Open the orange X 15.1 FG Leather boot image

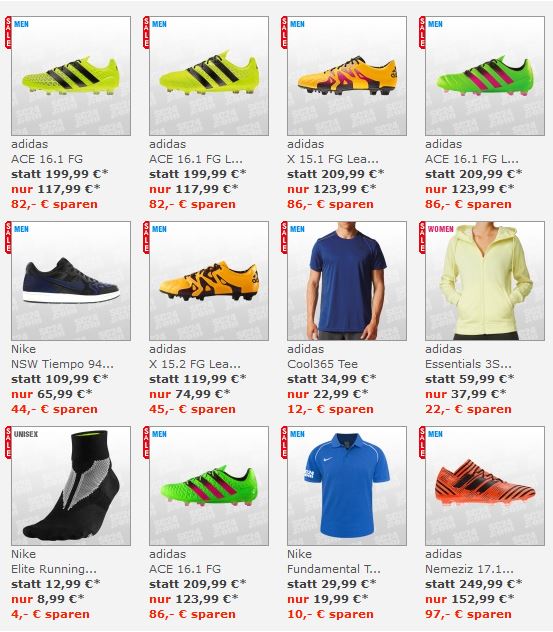(x=347, y=76)
